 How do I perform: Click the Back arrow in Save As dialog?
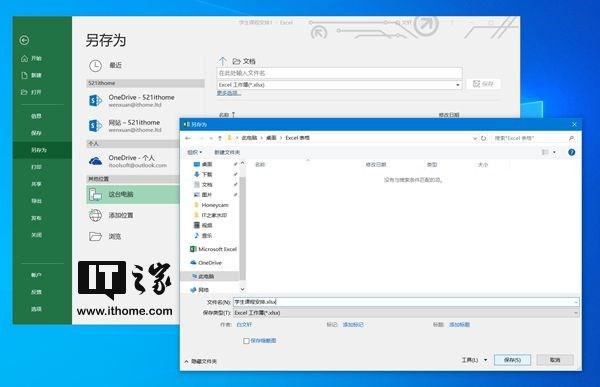pos(188,138)
